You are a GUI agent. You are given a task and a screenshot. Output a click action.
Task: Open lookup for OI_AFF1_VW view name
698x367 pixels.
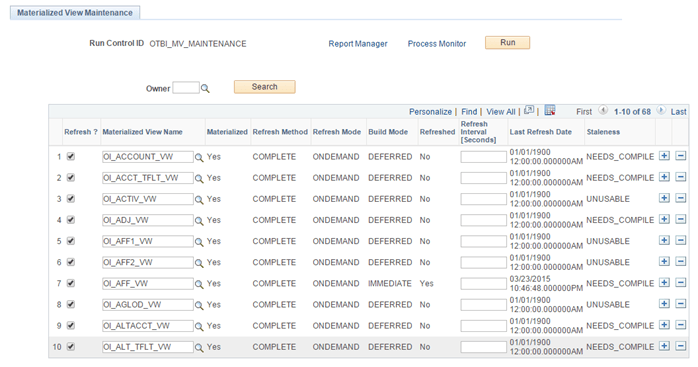(199, 242)
